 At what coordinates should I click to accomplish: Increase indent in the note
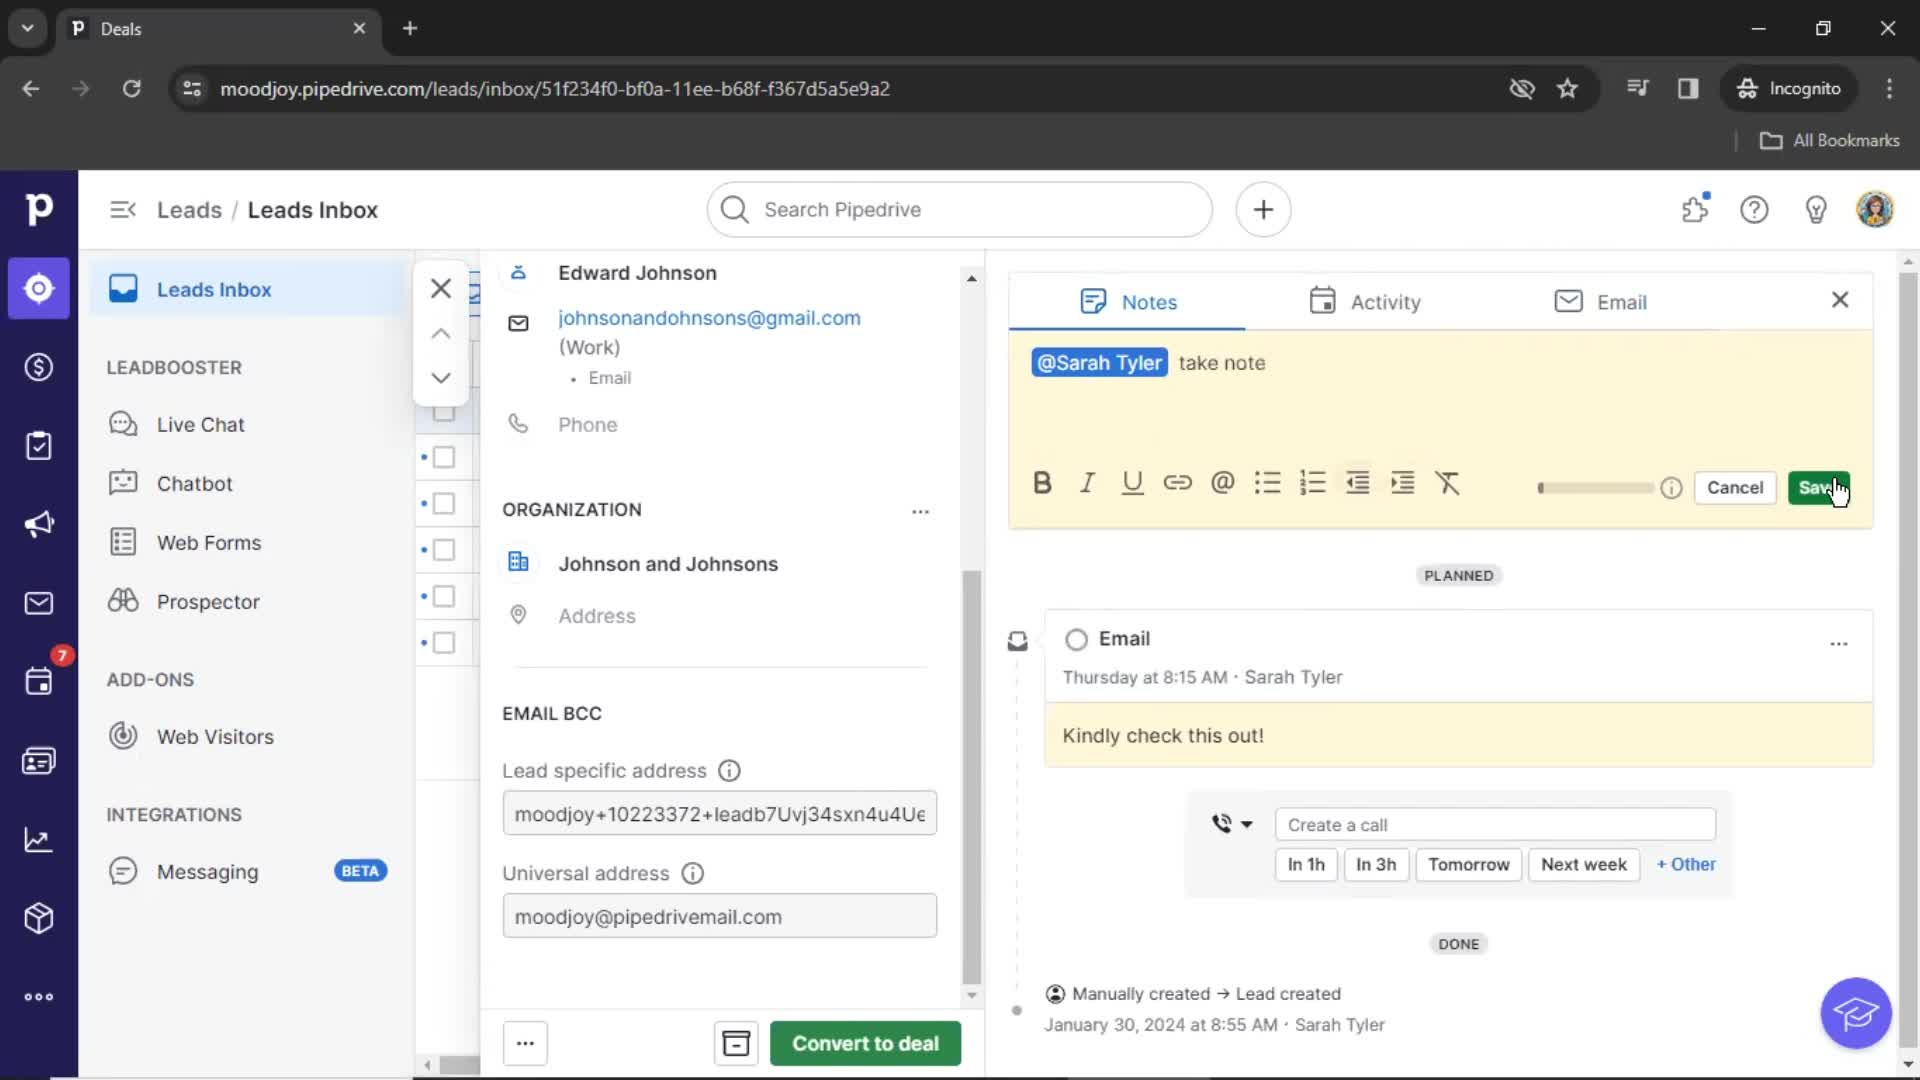coord(1403,483)
